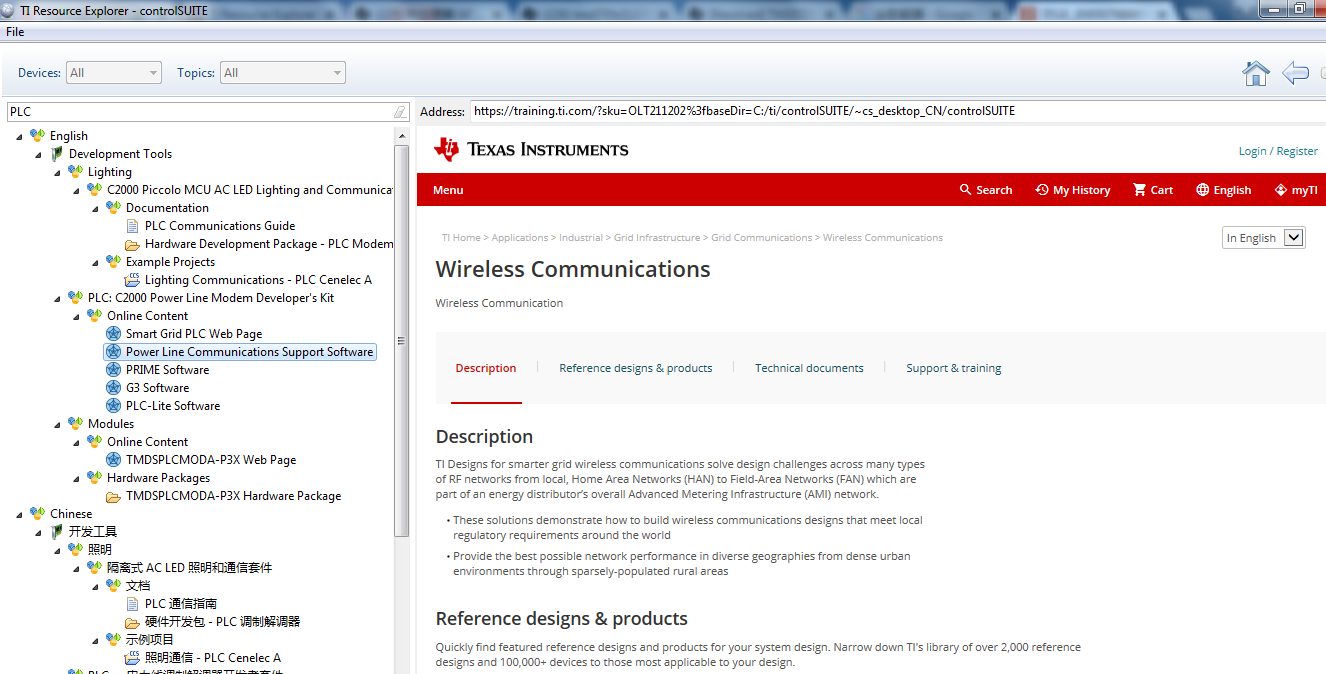
Task: Click the document icon of PLC Communications Guide
Action: tap(133, 226)
